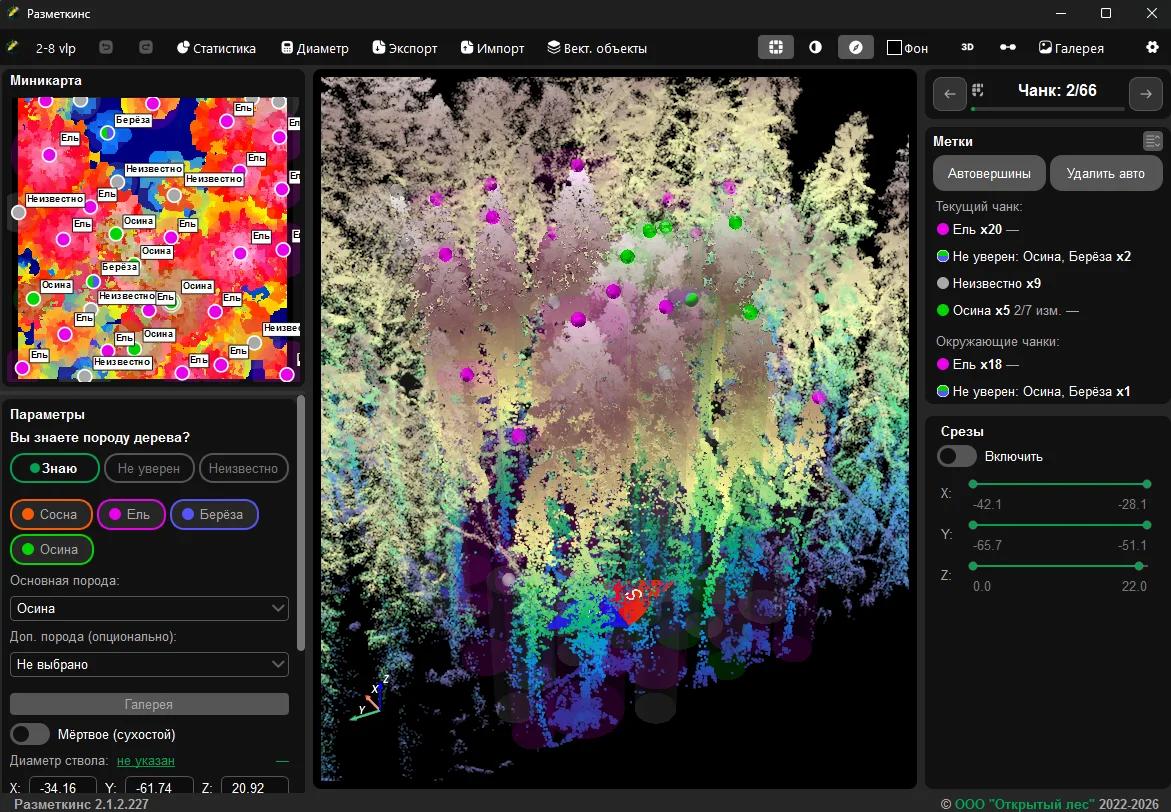This screenshot has height=812, width=1171.
Task: Expand the Основная порода dropdown
Action: coord(149,608)
